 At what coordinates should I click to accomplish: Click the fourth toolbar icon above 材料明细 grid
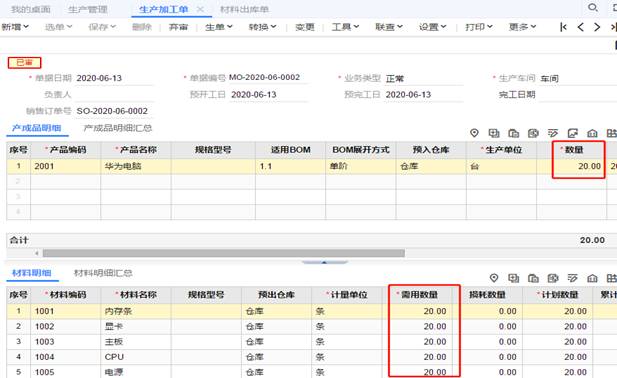point(553,278)
